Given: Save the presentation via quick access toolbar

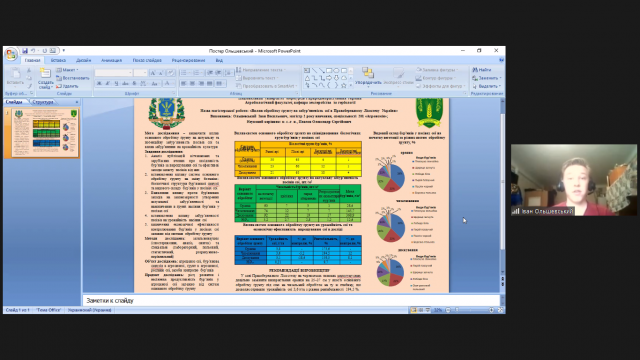Looking at the screenshot, I should 25,51.
